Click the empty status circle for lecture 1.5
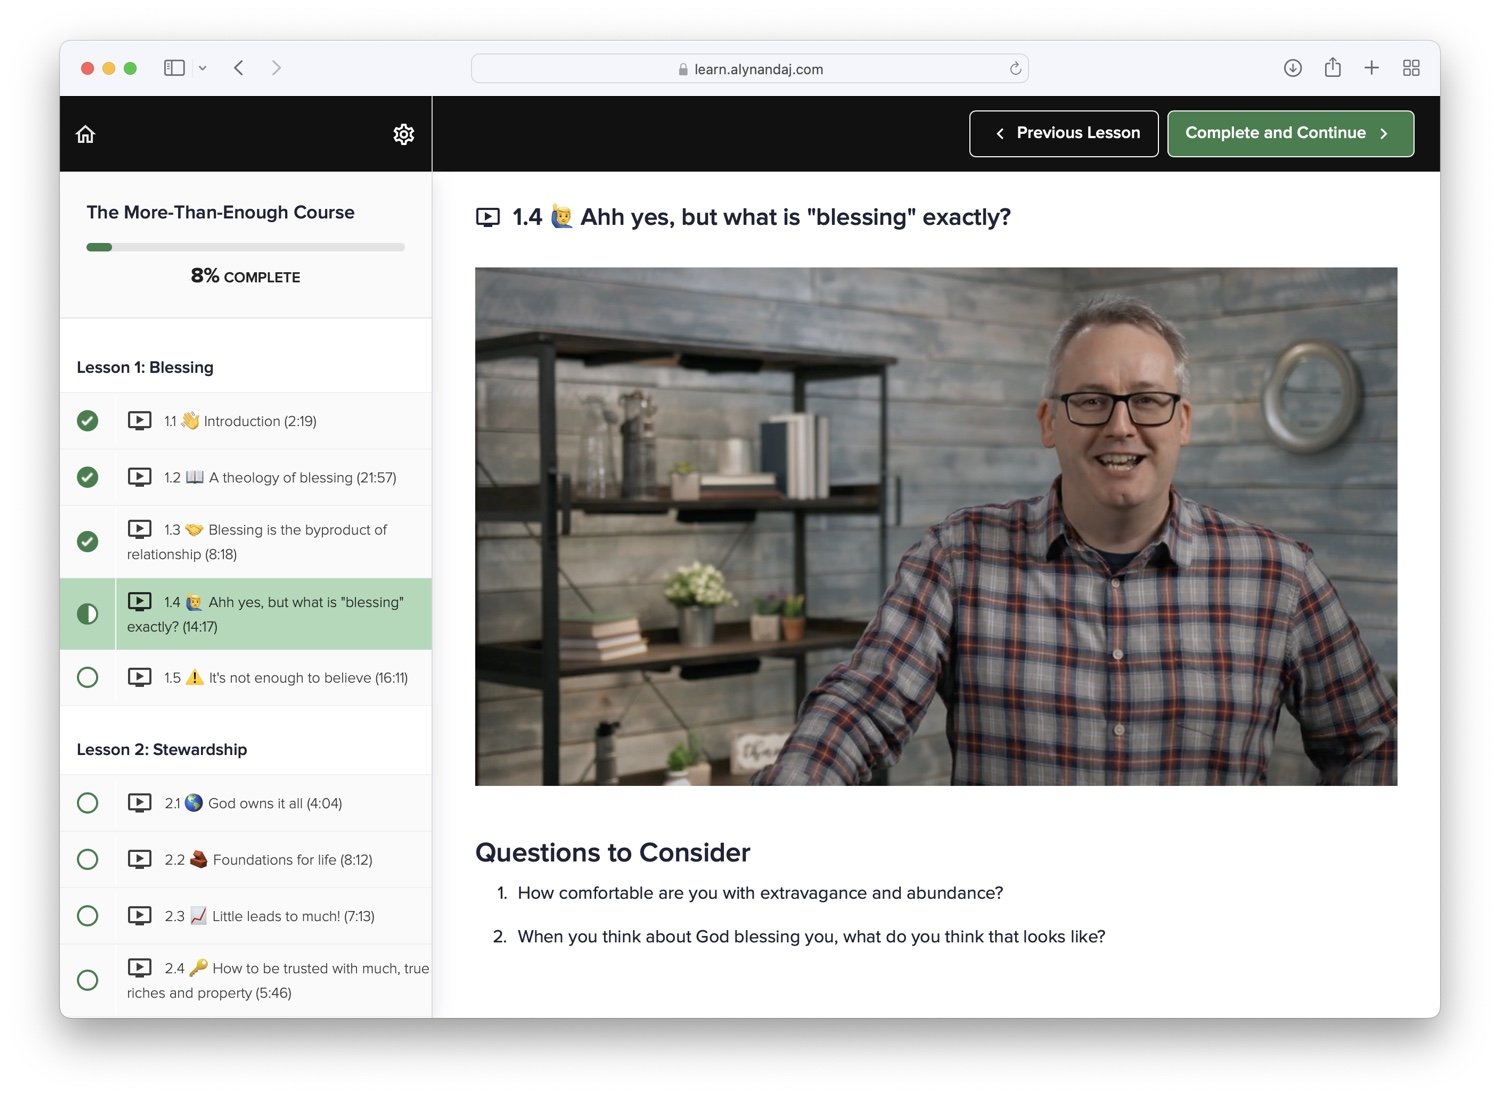The height and width of the screenshot is (1097, 1500). (x=88, y=677)
